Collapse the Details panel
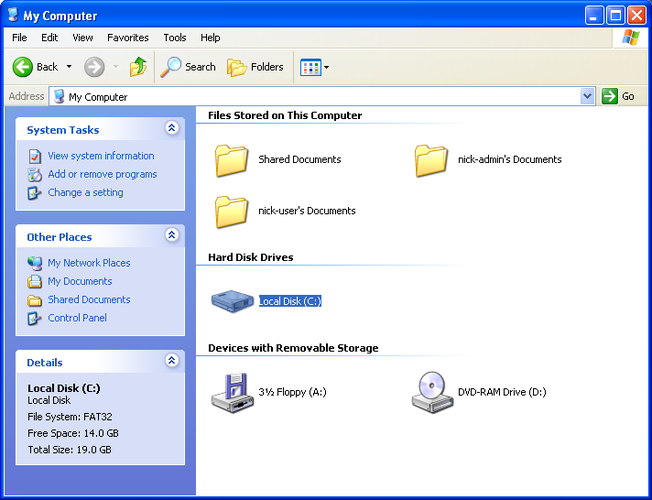652x500 pixels. tap(172, 360)
